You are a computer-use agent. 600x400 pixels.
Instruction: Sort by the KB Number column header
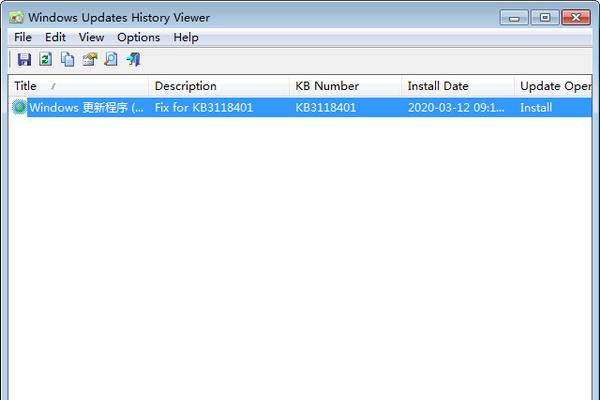[x=346, y=86]
